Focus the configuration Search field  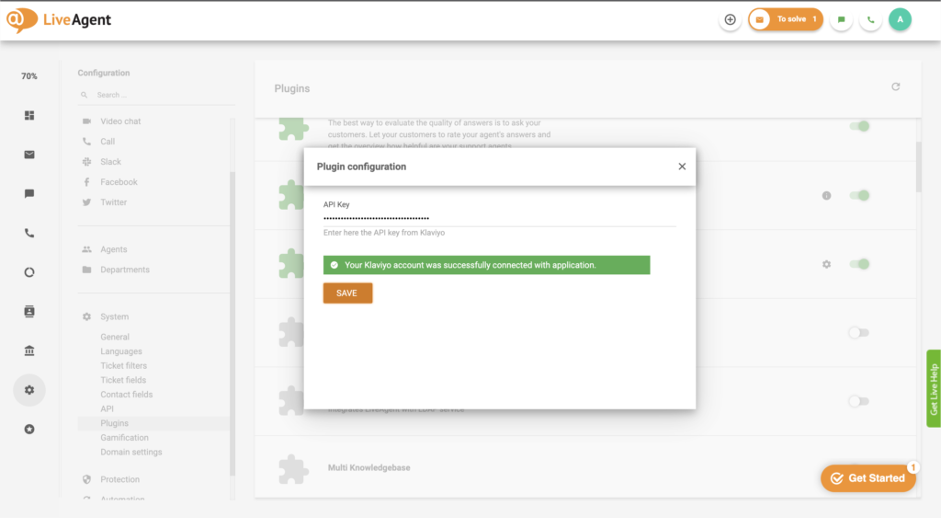click(156, 95)
